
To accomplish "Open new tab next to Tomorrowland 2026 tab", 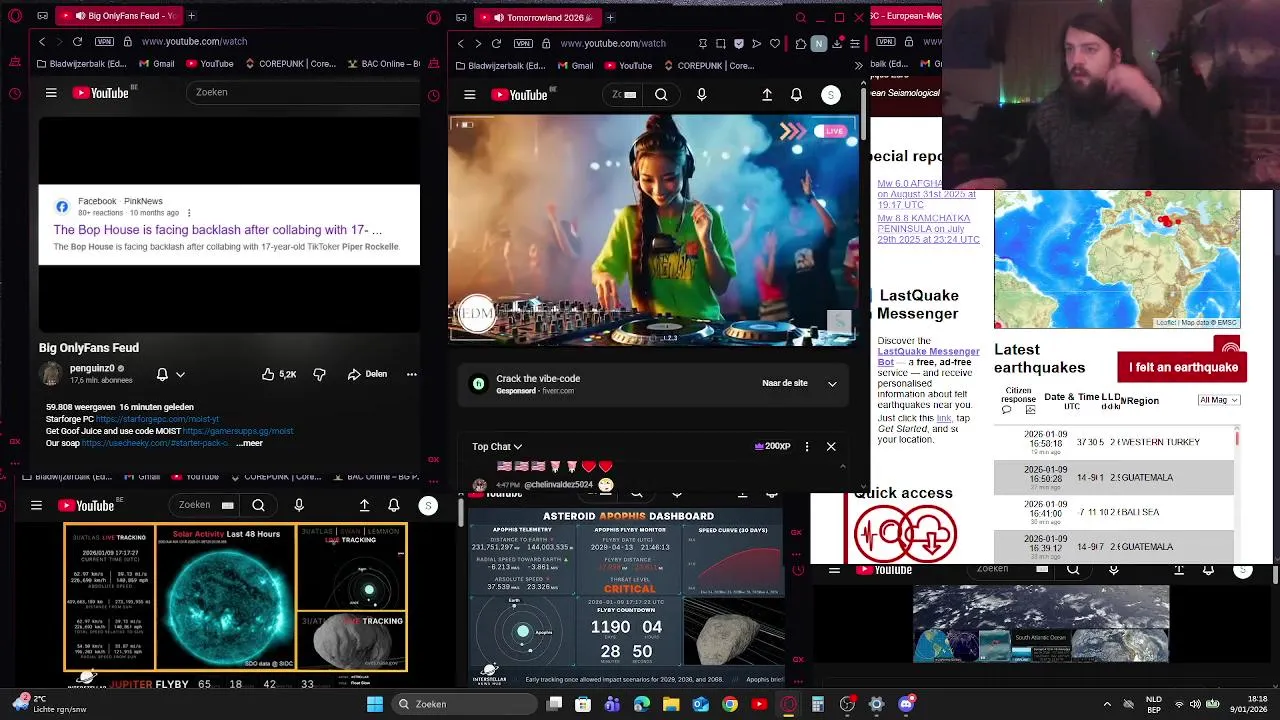I will pos(610,17).
